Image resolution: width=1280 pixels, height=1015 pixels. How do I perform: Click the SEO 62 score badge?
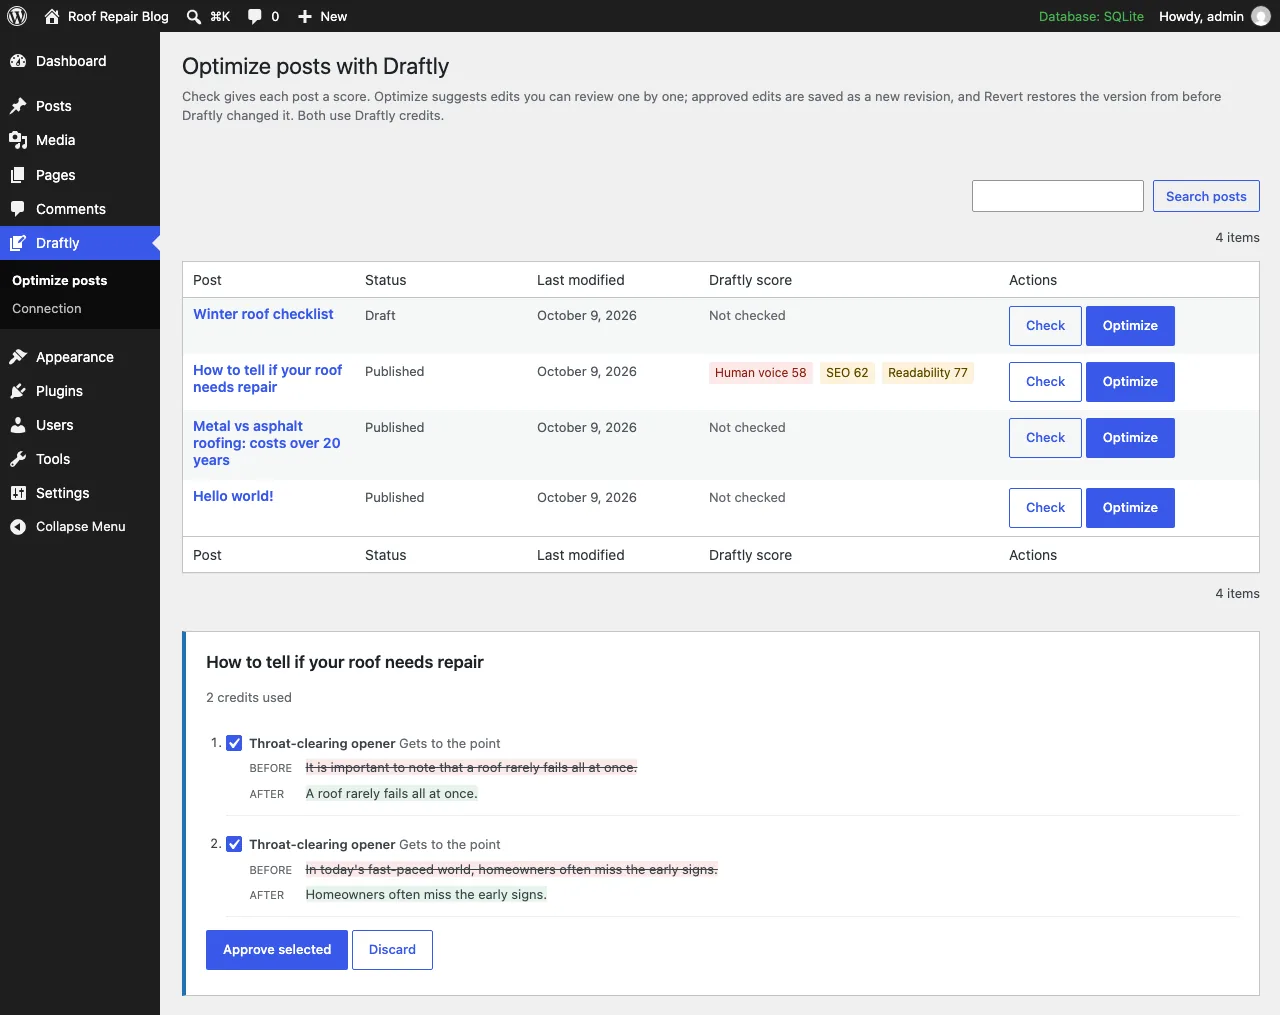(847, 373)
